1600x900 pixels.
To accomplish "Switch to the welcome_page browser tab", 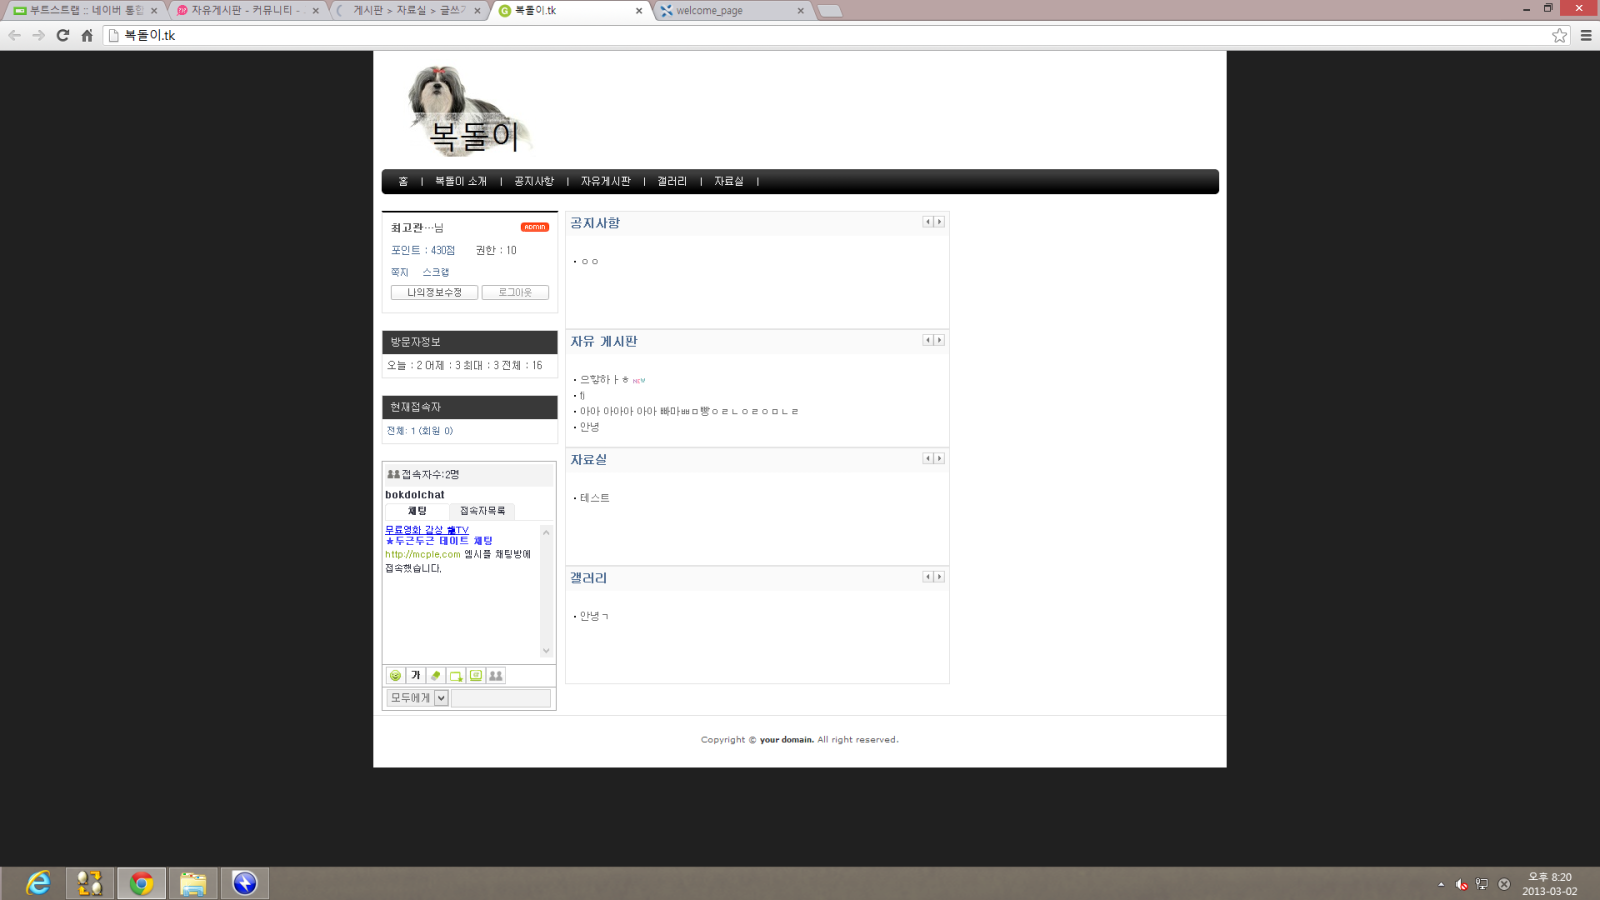I will pyautogui.click(x=732, y=11).
